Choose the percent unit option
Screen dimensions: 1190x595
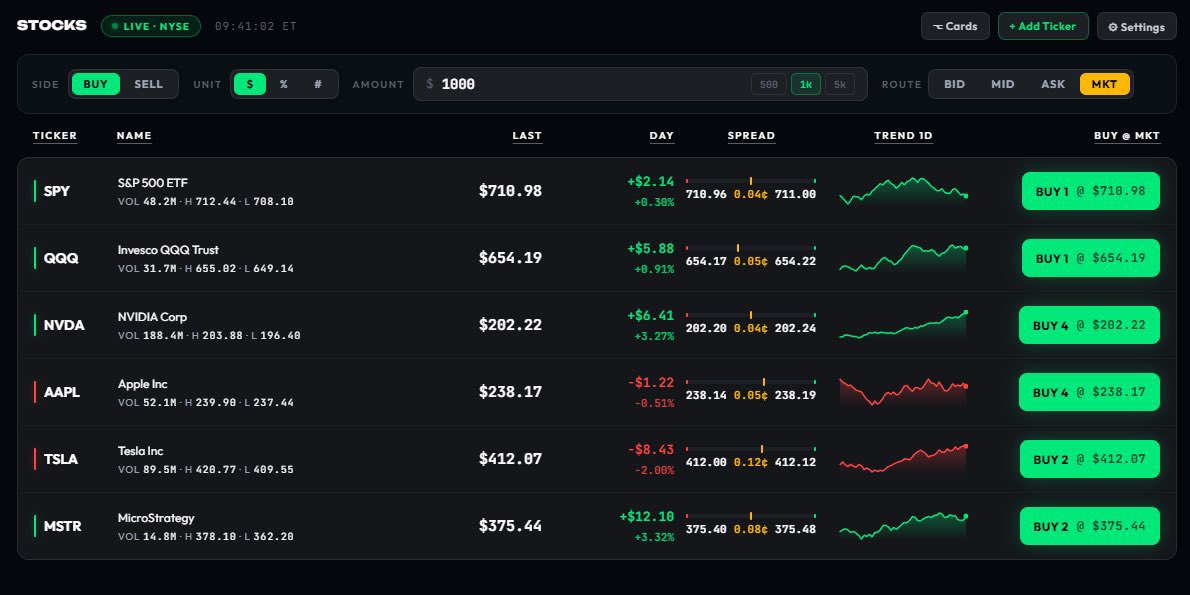coord(284,84)
